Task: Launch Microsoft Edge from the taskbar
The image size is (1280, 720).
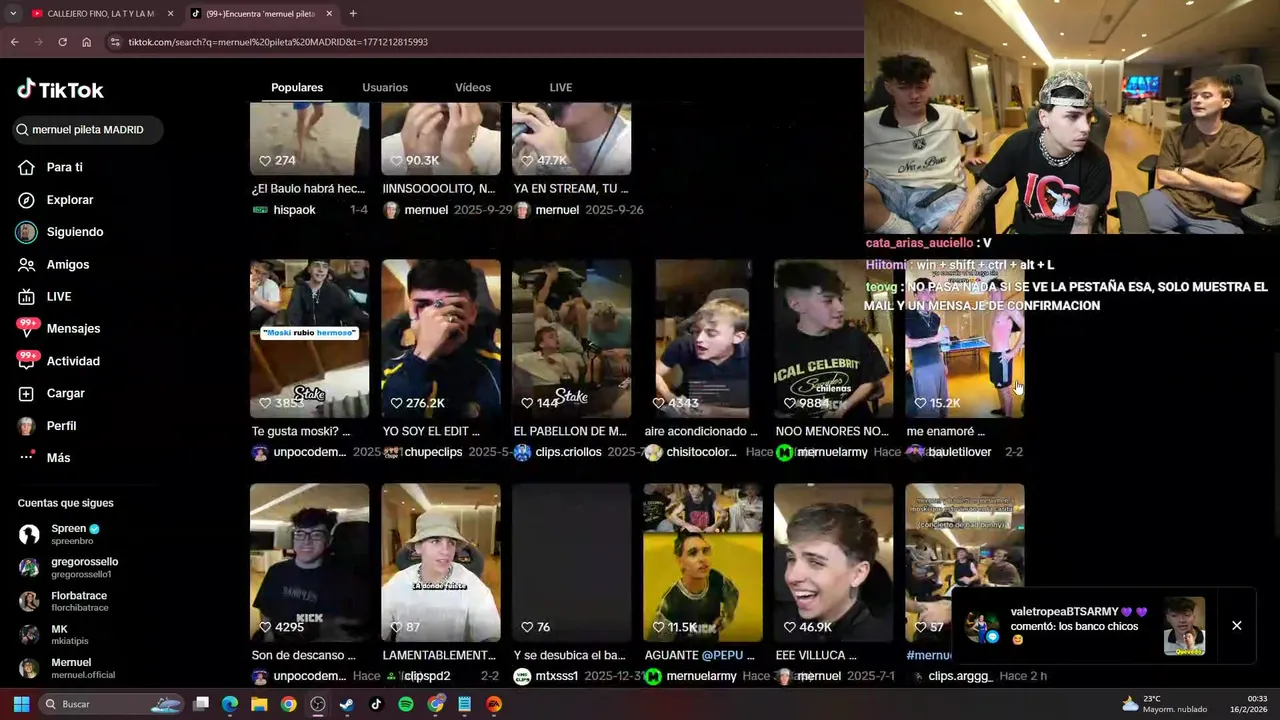Action: 230,704
